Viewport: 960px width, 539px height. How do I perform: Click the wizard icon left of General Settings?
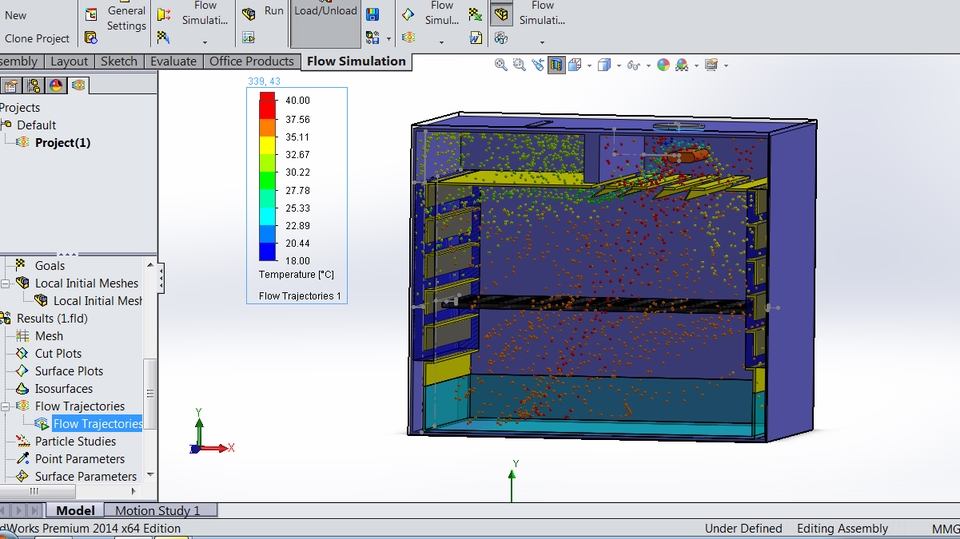[91, 14]
